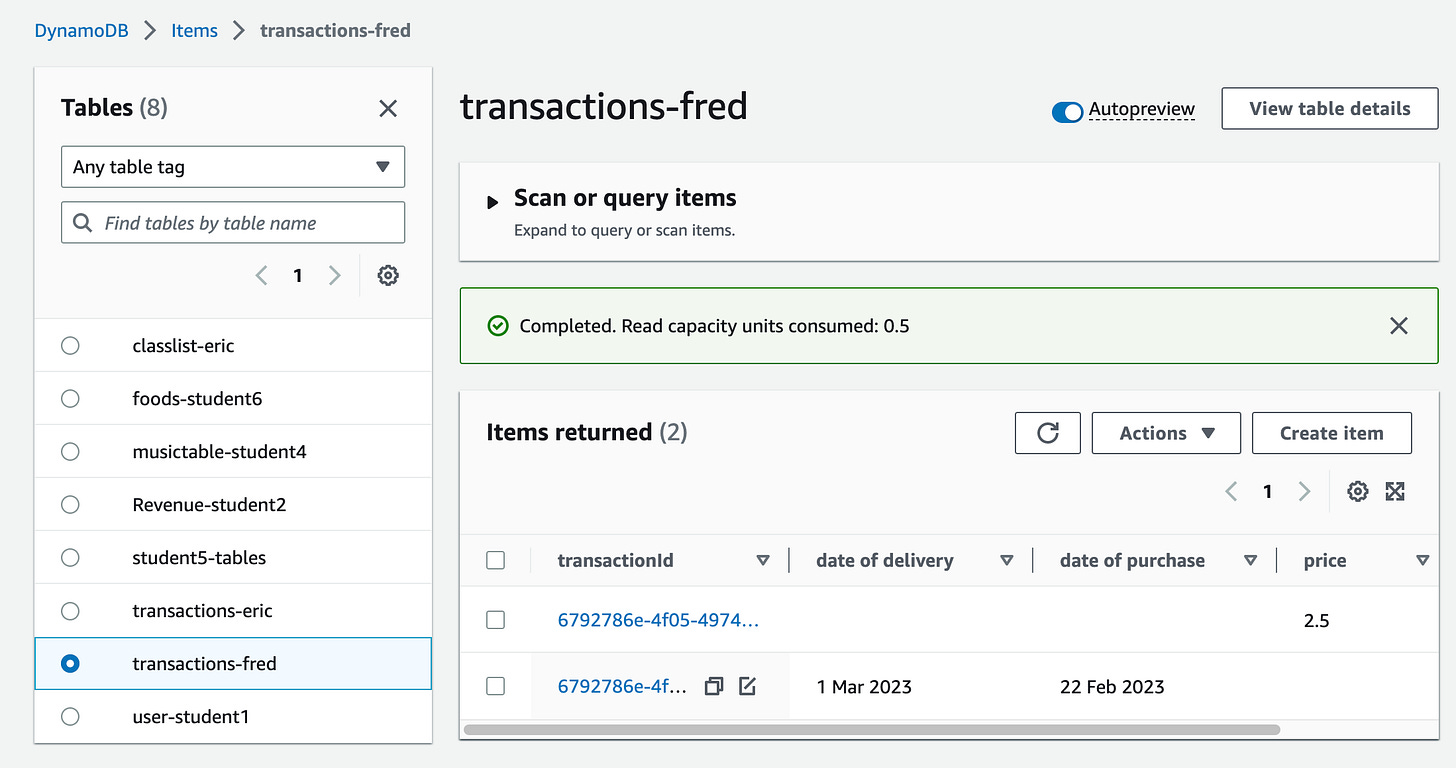Click the transactions-fred breadcrumb text
This screenshot has height=768, width=1456.
pos(335,31)
